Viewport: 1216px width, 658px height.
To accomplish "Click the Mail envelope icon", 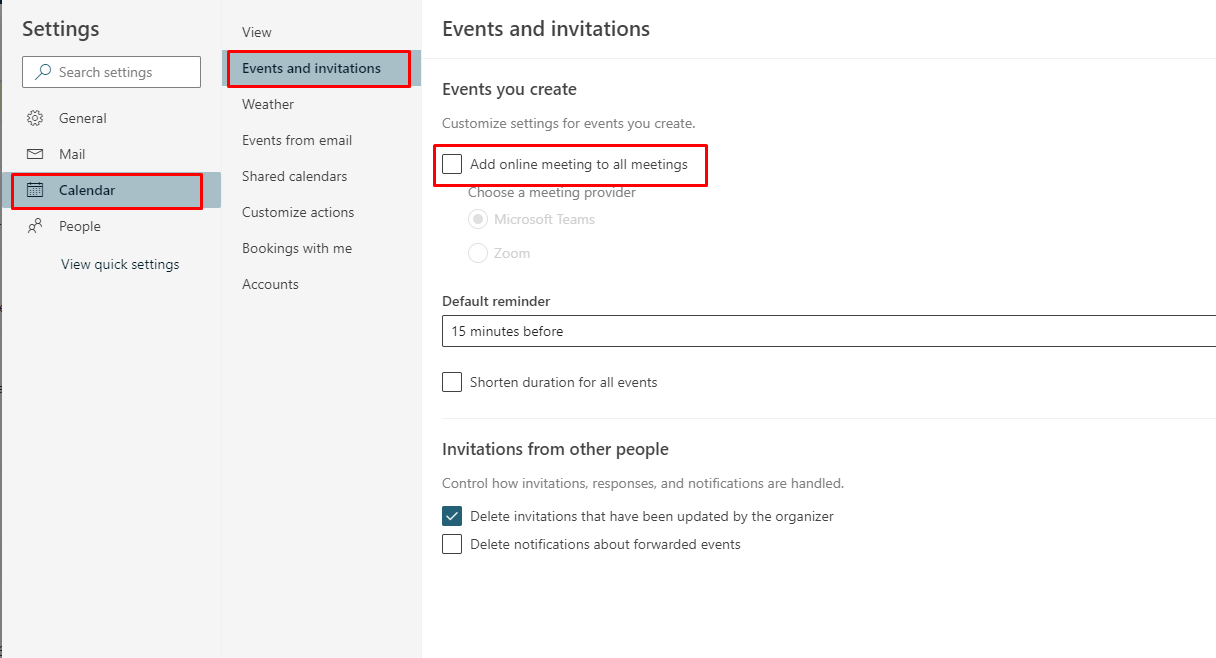I will coord(35,154).
